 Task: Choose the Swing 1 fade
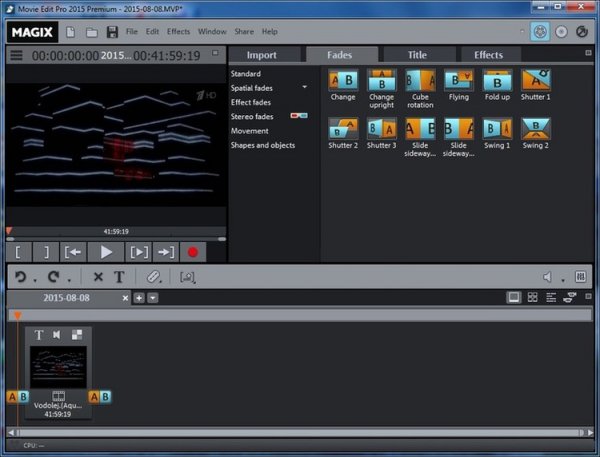(x=497, y=134)
